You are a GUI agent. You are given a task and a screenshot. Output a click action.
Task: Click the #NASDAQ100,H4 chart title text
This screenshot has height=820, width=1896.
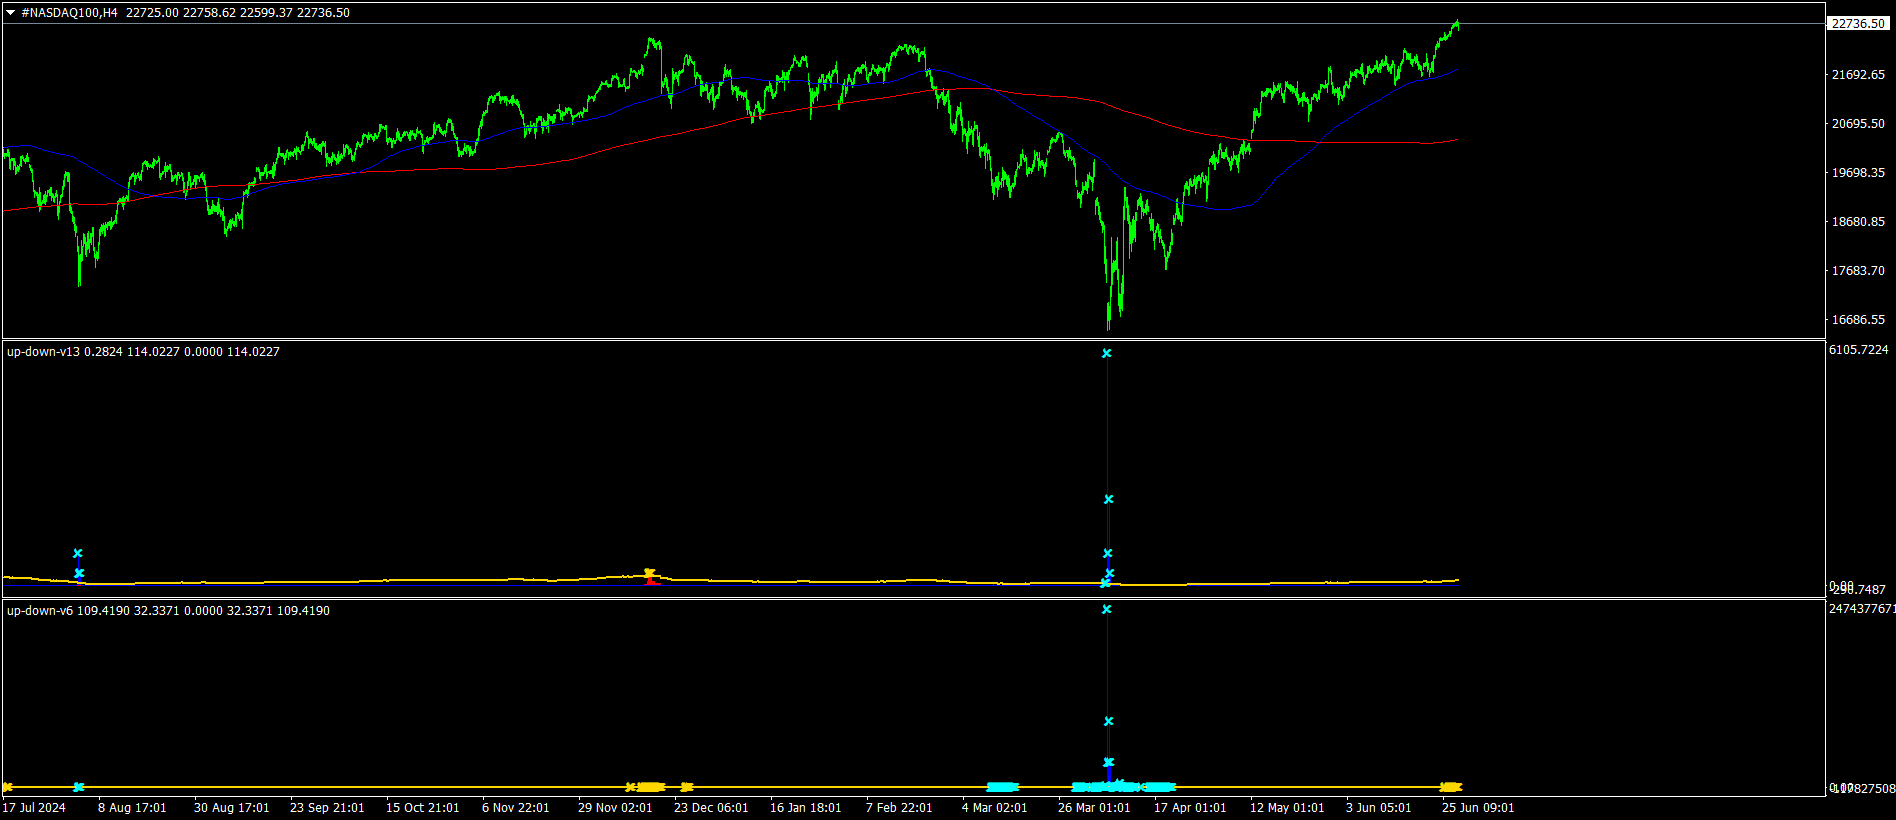69,13
